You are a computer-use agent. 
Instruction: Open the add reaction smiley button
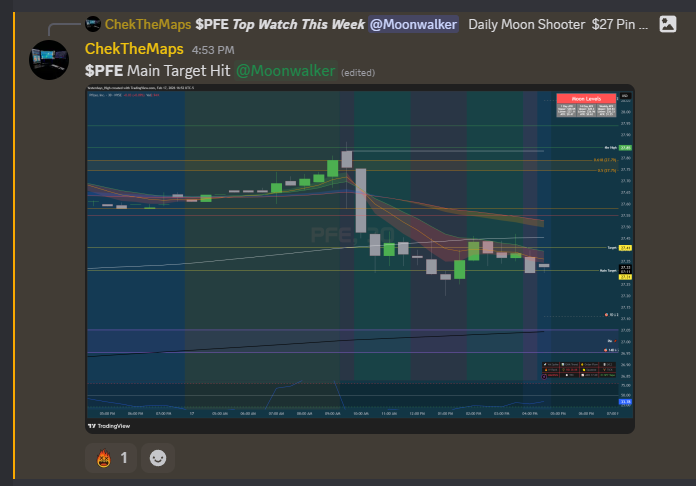coord(158,458)
